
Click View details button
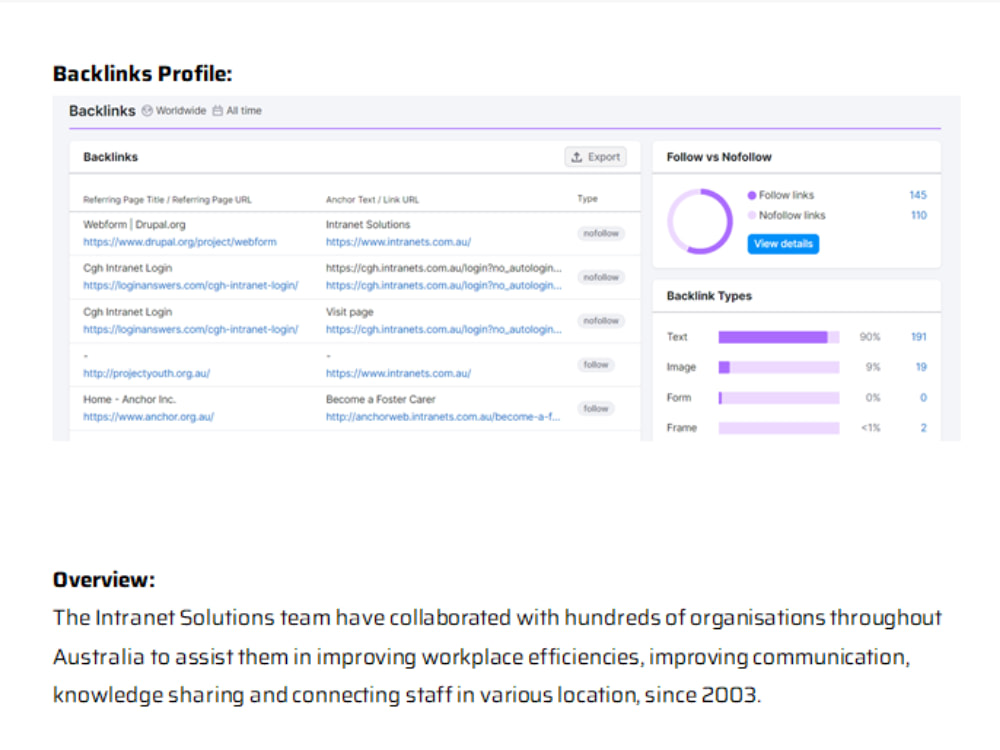click(x=783, y=244)
